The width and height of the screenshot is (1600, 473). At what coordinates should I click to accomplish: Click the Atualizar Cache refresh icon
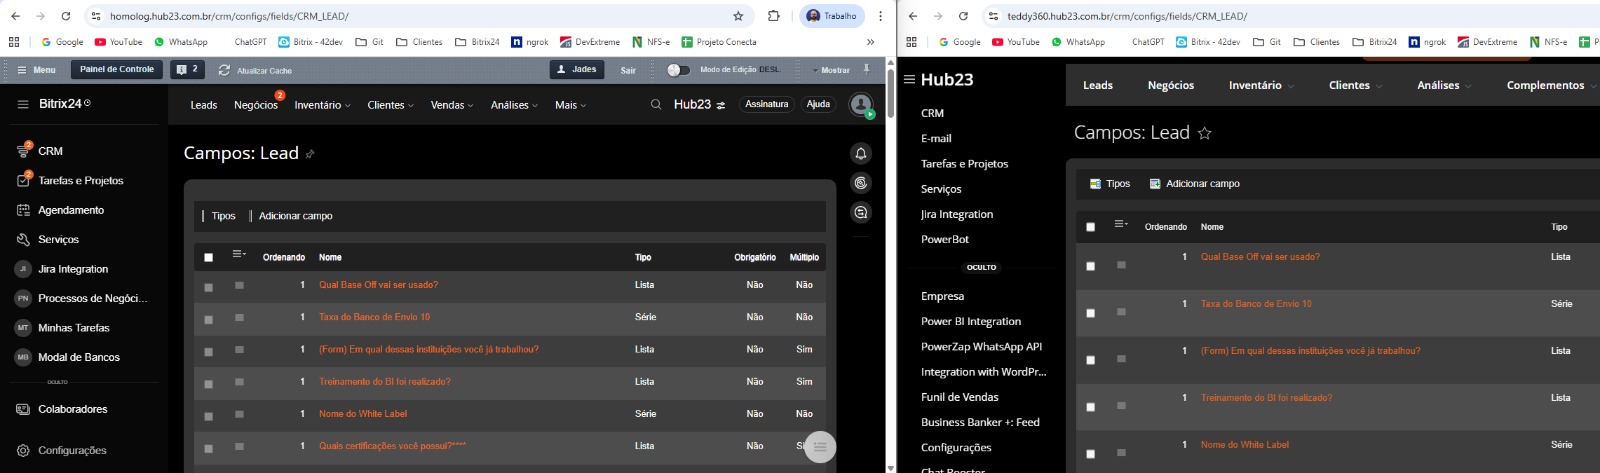224,70
